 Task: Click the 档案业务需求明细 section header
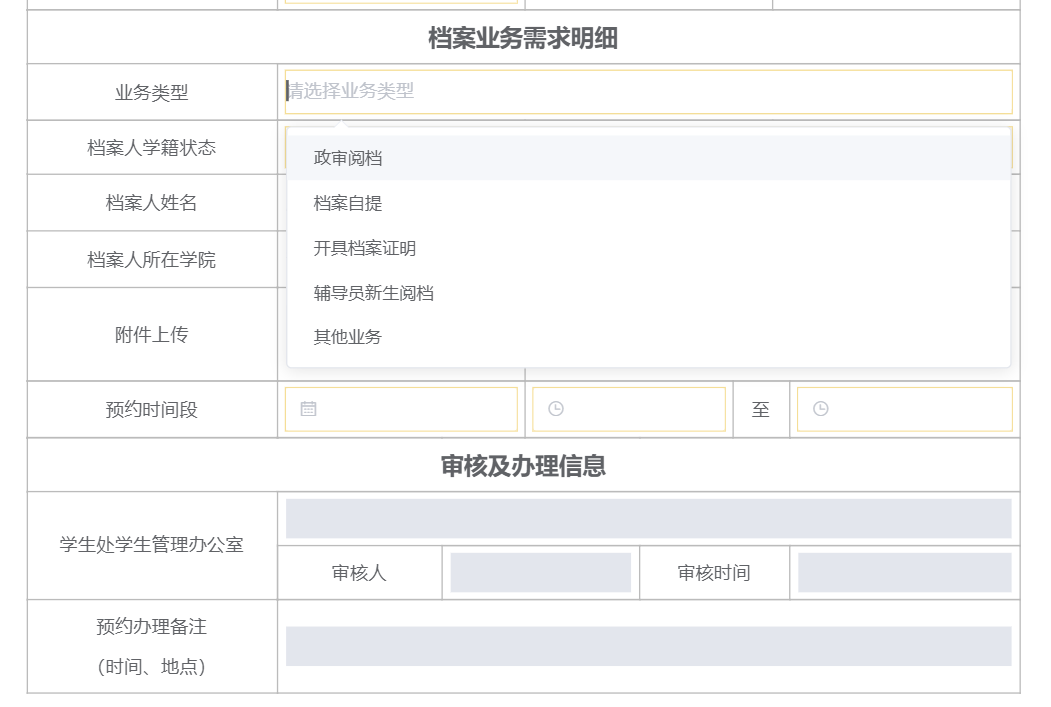[x=523, y=38]
